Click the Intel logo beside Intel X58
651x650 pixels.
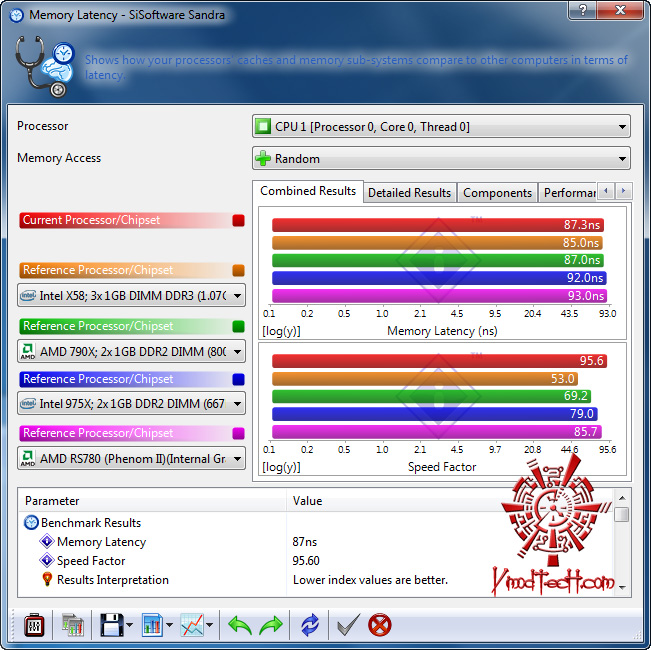click(28, 296)
